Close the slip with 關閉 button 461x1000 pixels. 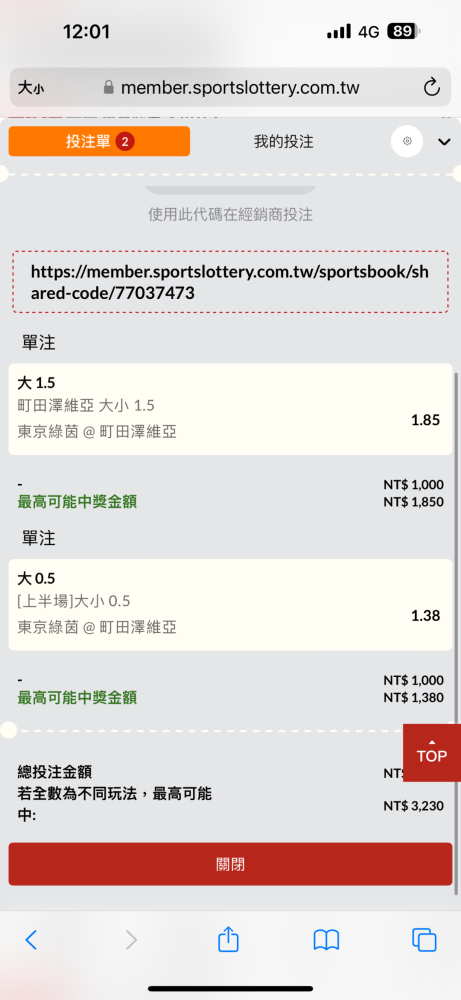[x=230, y=864]
